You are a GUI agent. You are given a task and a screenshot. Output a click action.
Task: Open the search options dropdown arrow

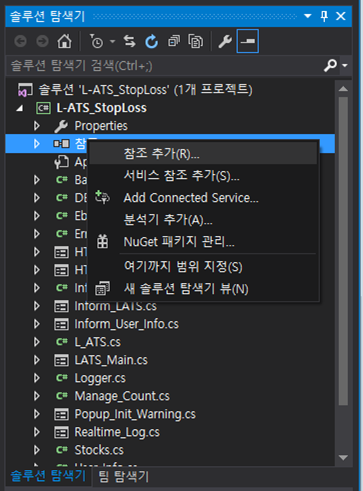click(x=345, y=65)
